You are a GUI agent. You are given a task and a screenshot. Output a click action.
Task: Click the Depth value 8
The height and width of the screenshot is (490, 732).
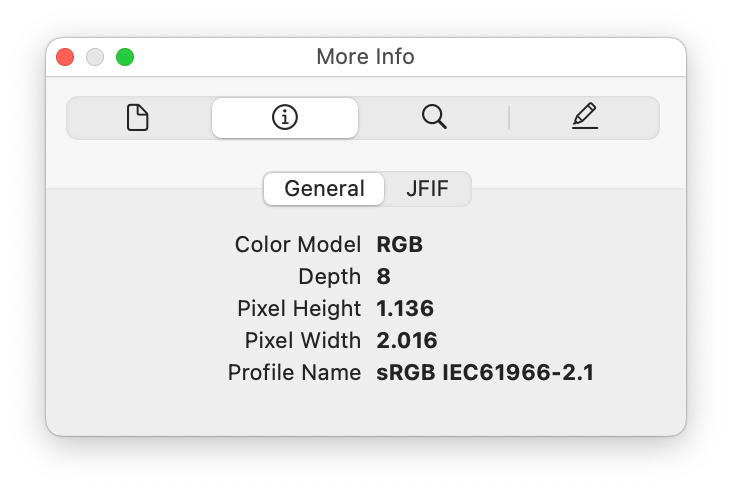coord(383,276)
